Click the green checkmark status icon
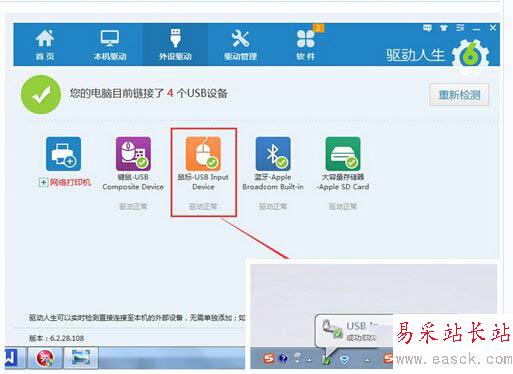This screenshot has width=513, height=374. point(41,95)
